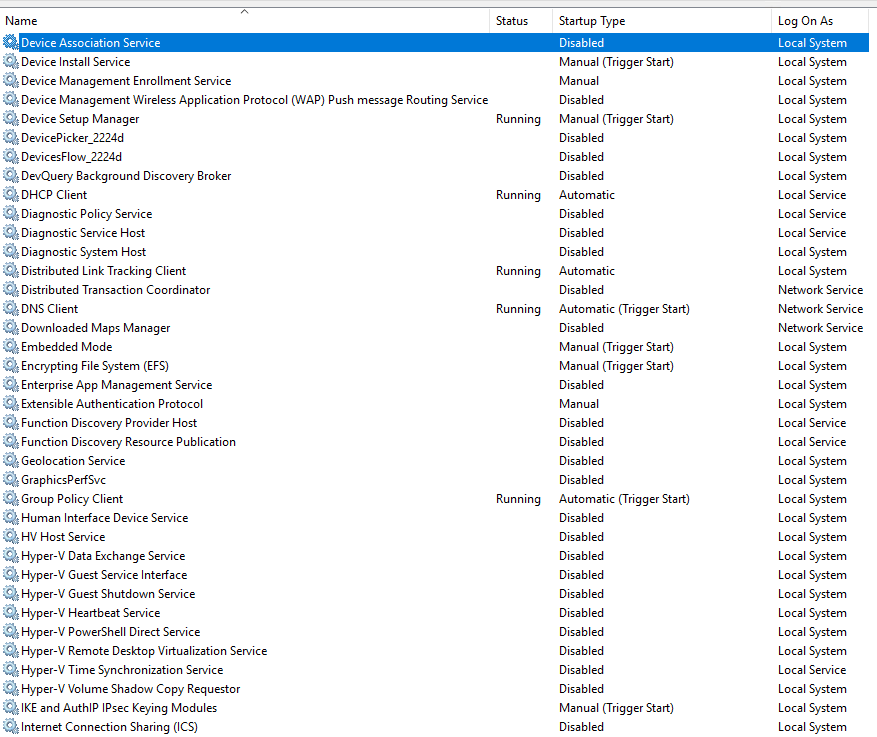Select Hyper-V Guest Shutdown Service

(x=108, y=594)
